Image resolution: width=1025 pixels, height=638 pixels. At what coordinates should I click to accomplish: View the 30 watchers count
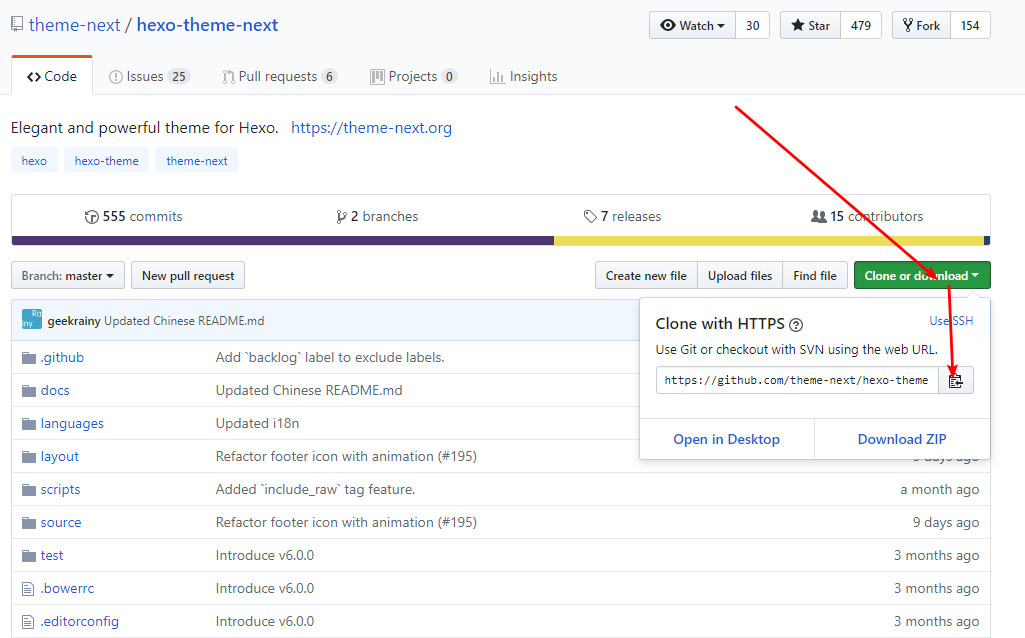pos(752,25)
